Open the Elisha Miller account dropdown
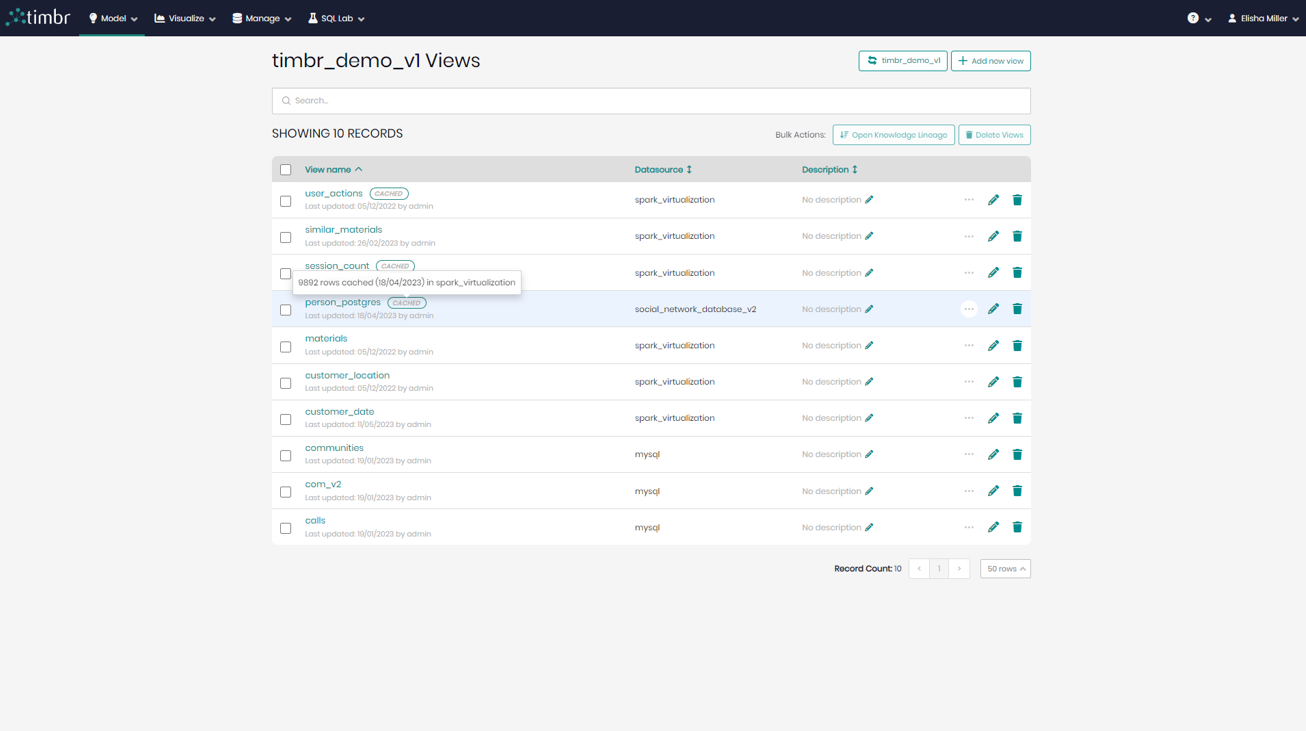Viewport: 1306px width, 731px height. tap(1260, 17)
